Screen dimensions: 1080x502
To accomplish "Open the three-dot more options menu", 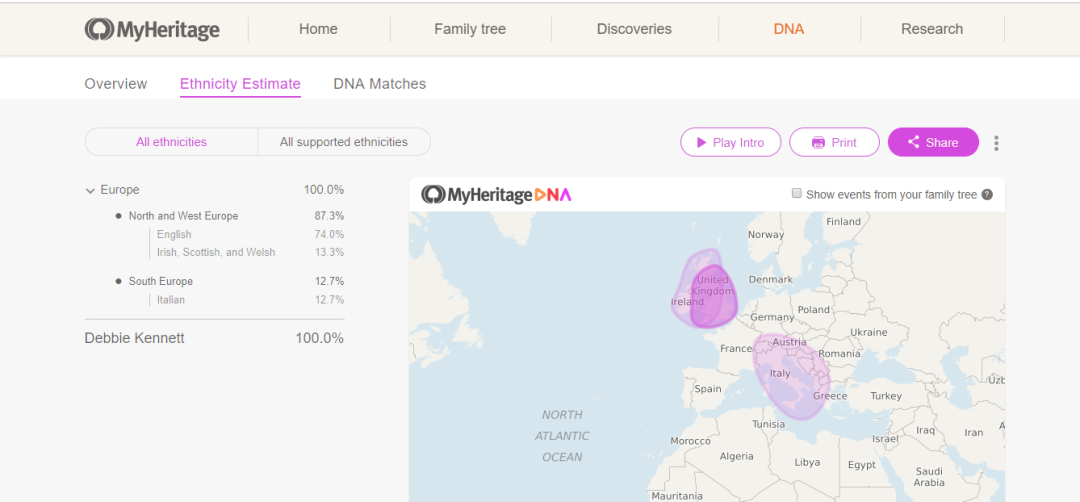I will (996, 143).
